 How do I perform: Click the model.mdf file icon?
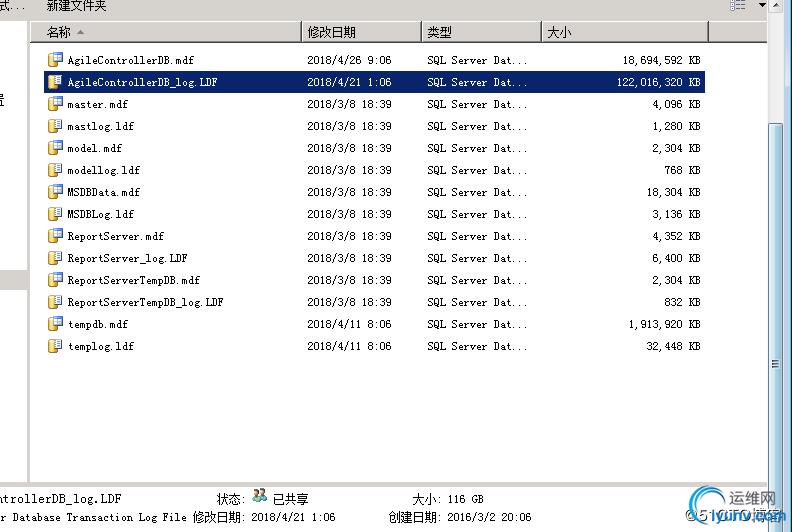55,148
